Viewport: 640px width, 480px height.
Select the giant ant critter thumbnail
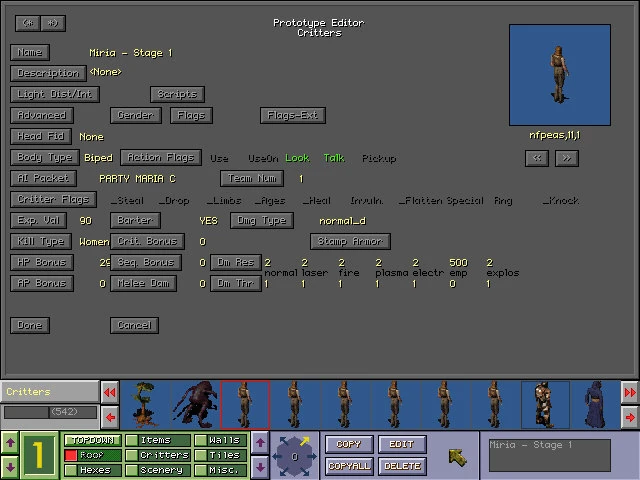(196, 404)
